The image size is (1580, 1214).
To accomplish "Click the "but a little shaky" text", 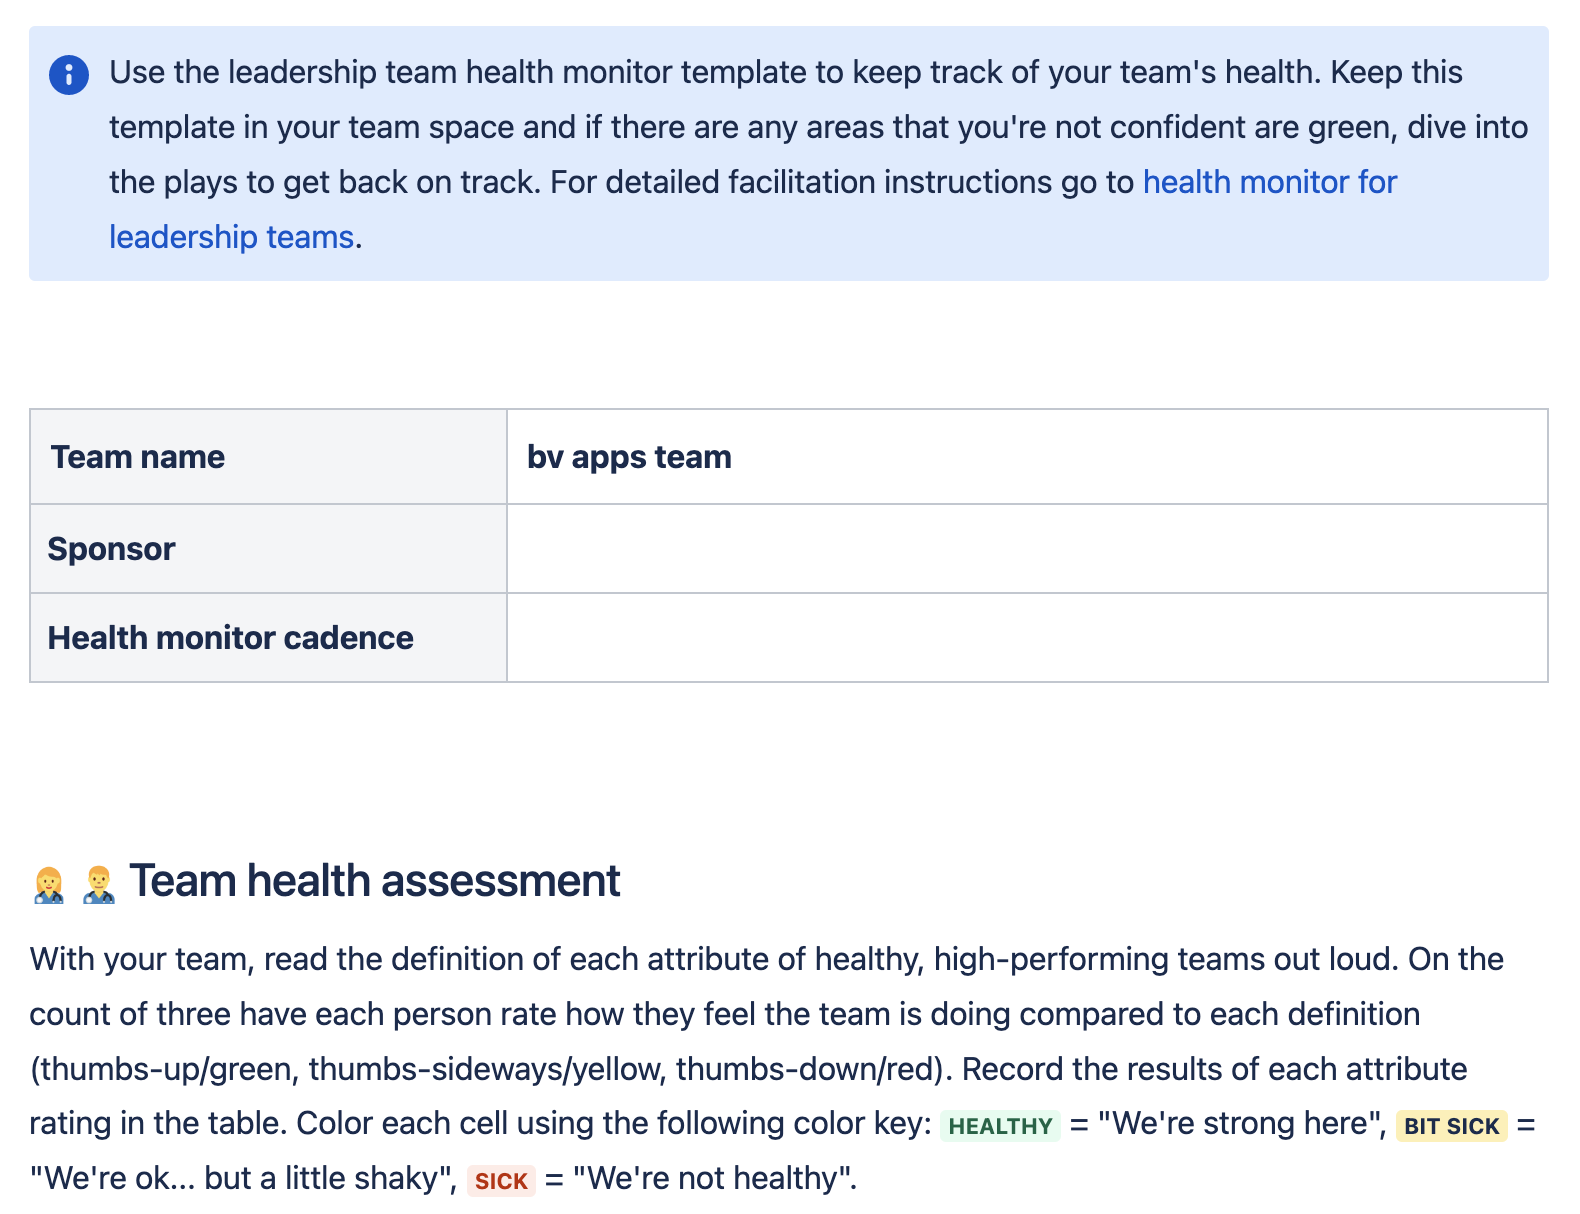I will click(x=320, y=1179).
